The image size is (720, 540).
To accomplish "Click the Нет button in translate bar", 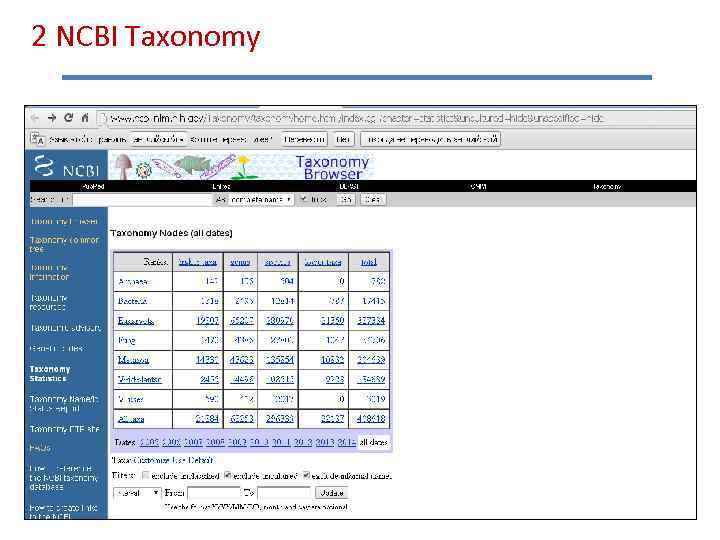I will pyautogui.click(x=343, y=139).
